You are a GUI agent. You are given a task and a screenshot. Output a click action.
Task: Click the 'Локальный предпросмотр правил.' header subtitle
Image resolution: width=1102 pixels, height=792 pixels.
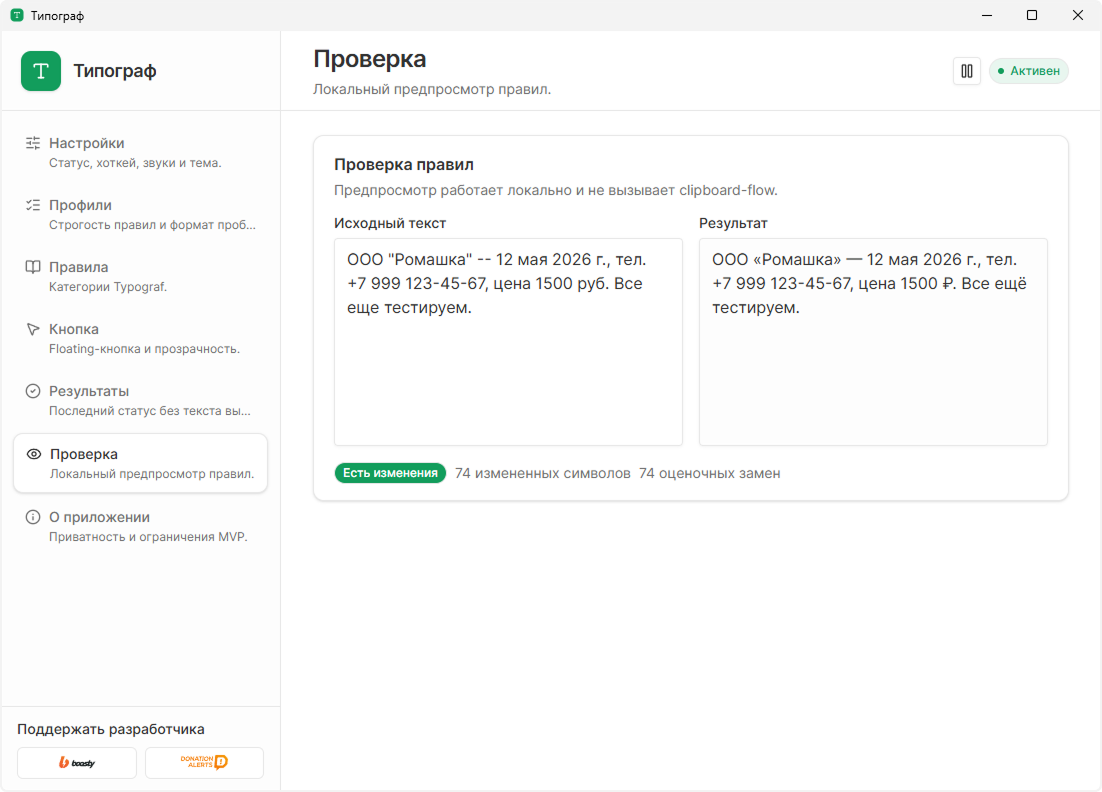[432, 90]
